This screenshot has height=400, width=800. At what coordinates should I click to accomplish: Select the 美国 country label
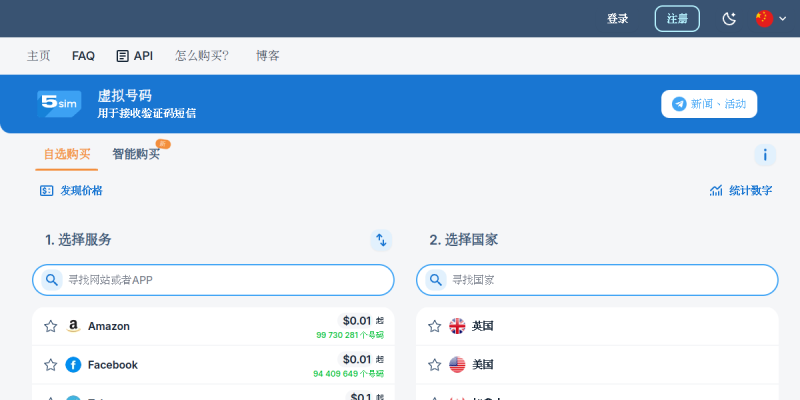click(x=483, y=365)
